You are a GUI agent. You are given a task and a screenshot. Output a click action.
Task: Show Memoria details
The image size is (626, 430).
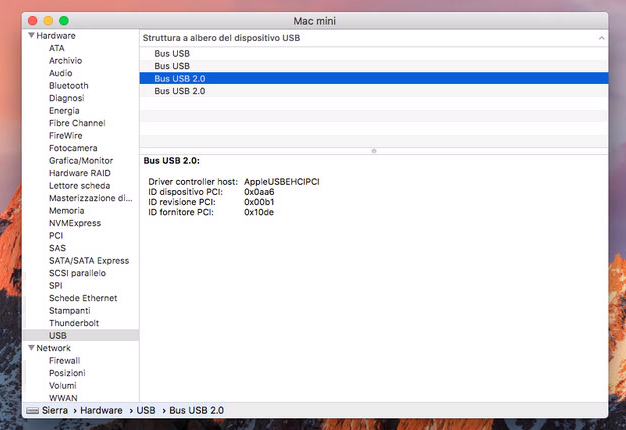(x=67, y=210)
